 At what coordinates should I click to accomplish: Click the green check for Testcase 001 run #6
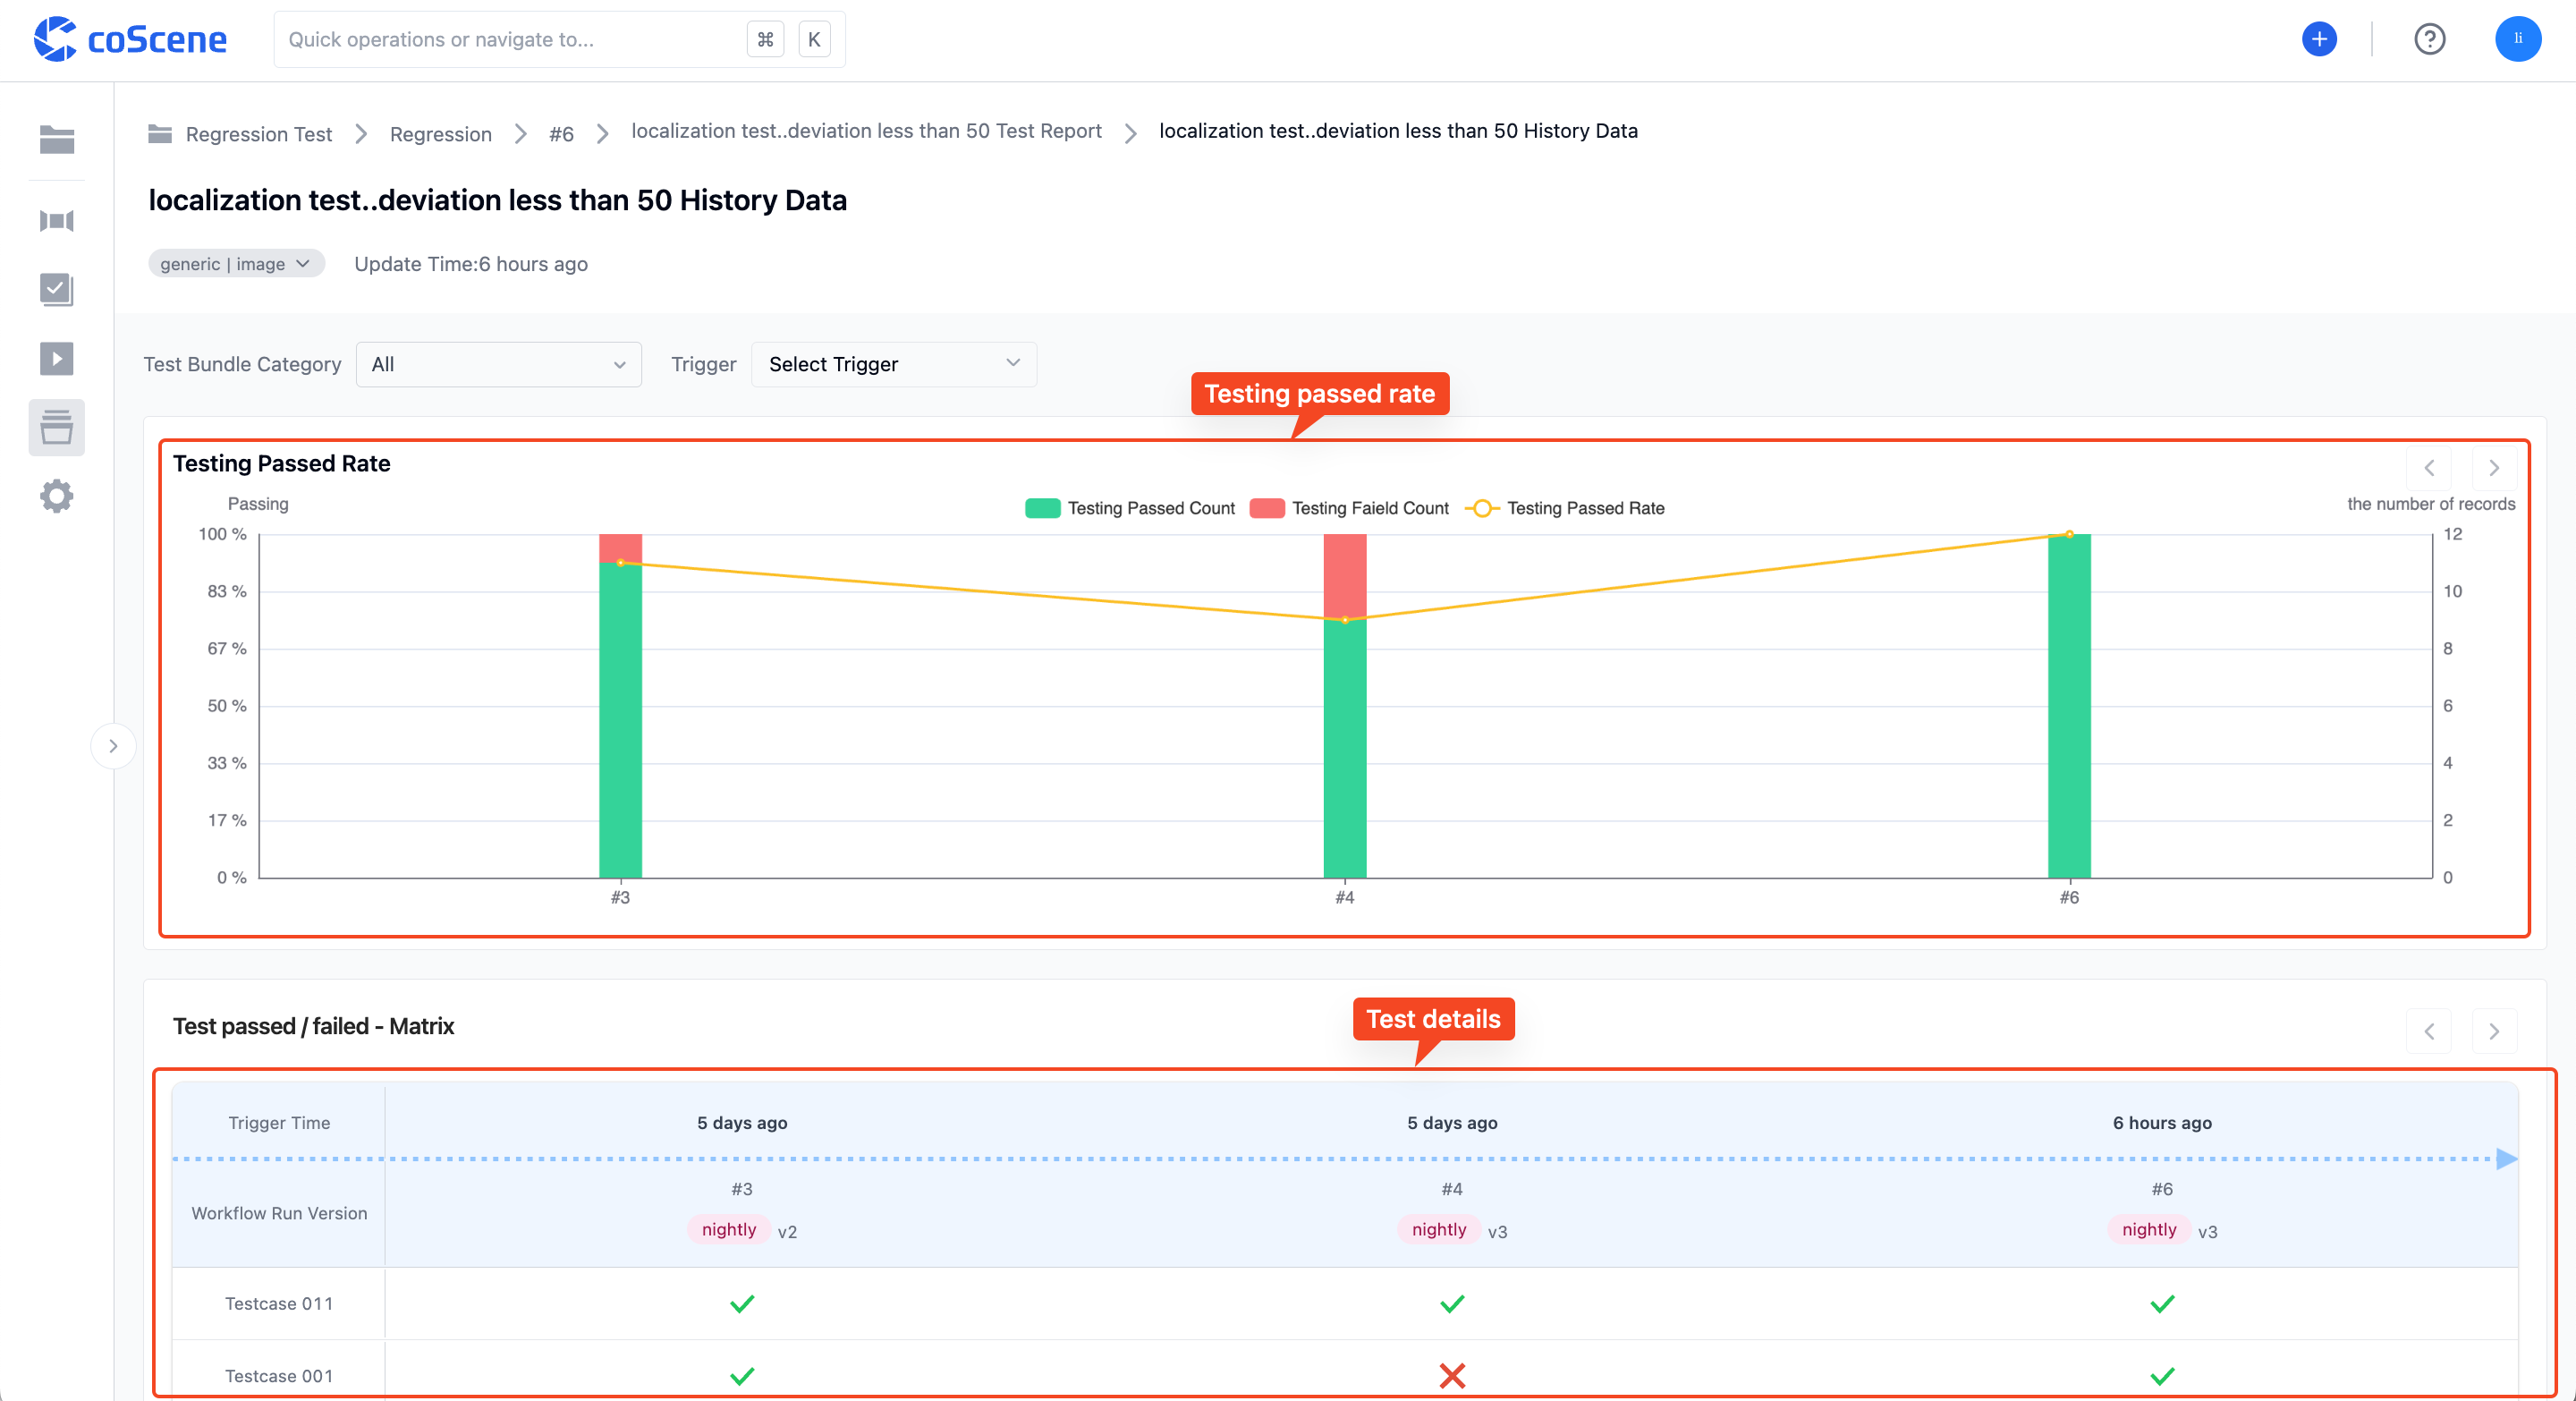pos(2162,1376)
